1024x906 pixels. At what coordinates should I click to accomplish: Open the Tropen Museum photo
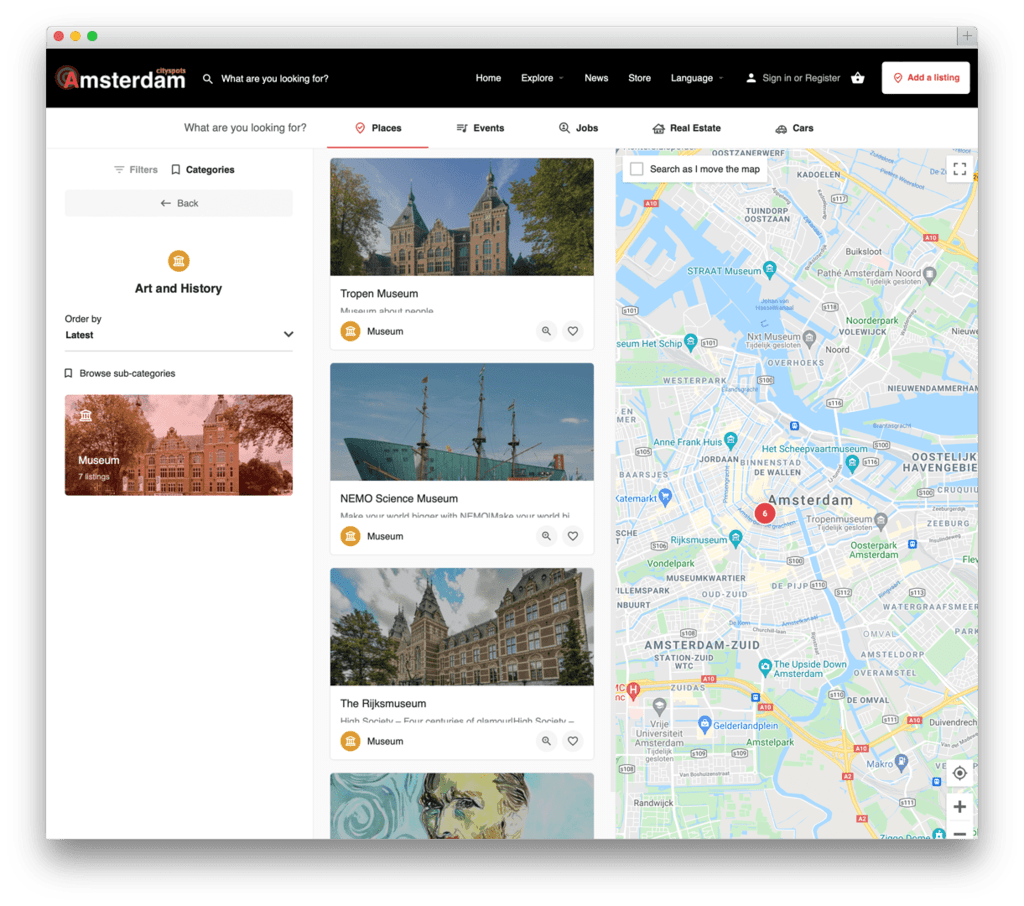tap(462, 217)
